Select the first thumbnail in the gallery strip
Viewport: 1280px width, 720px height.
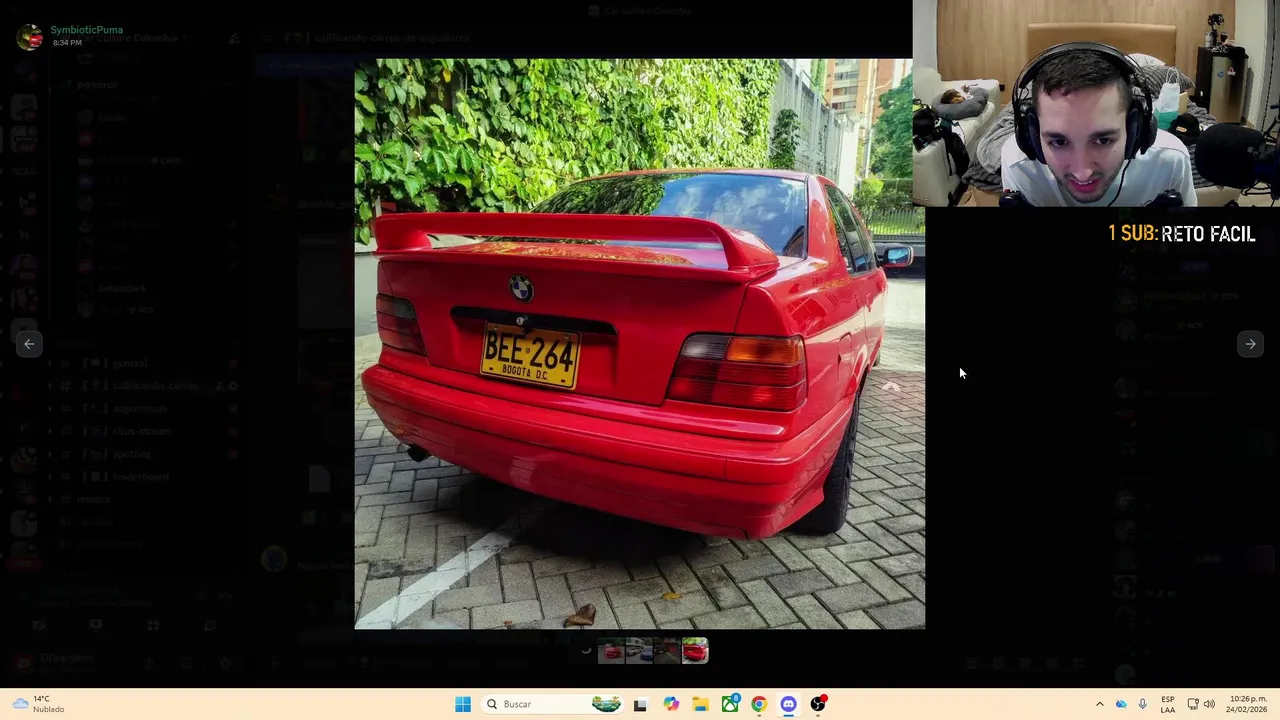pyautogui.click(x=611, y=651)
